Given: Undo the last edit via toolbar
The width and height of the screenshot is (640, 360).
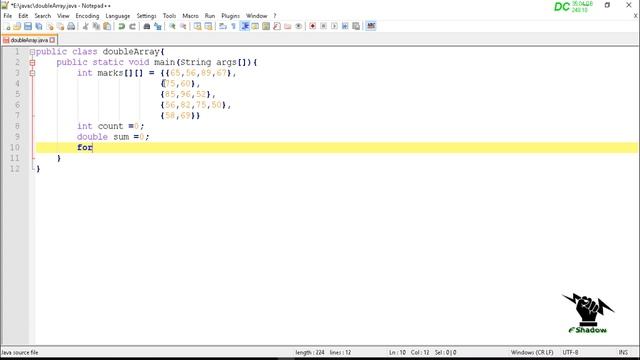Looking at the screenshot, I should 121,26.
